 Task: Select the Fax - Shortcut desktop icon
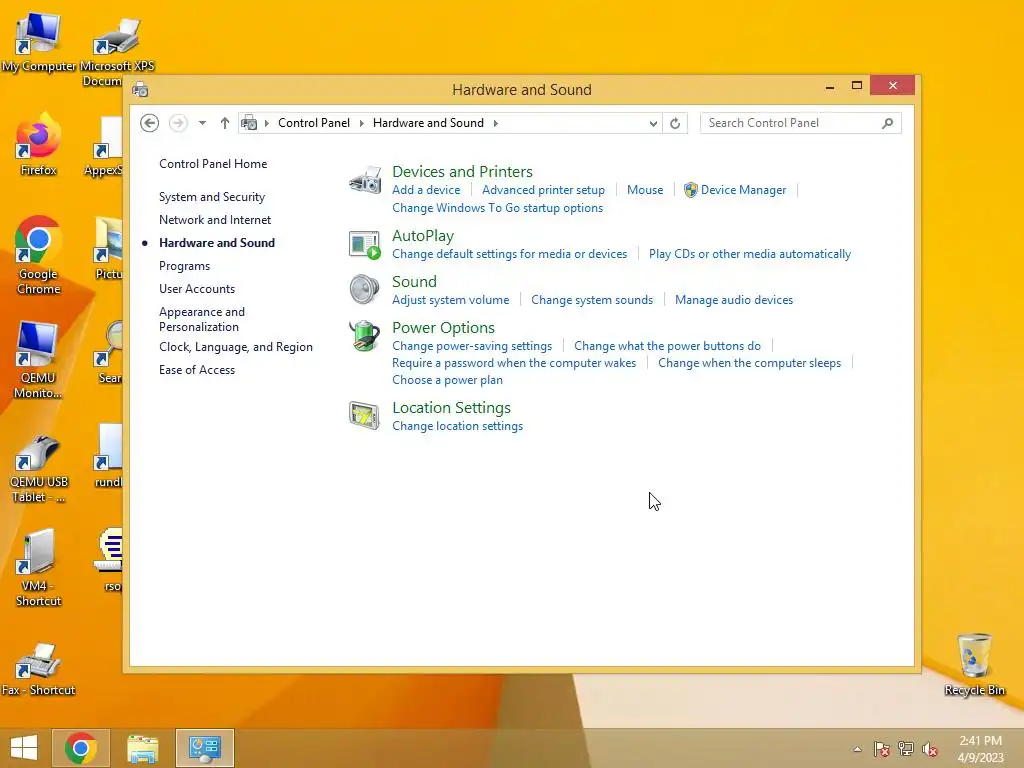coord(39,669)
